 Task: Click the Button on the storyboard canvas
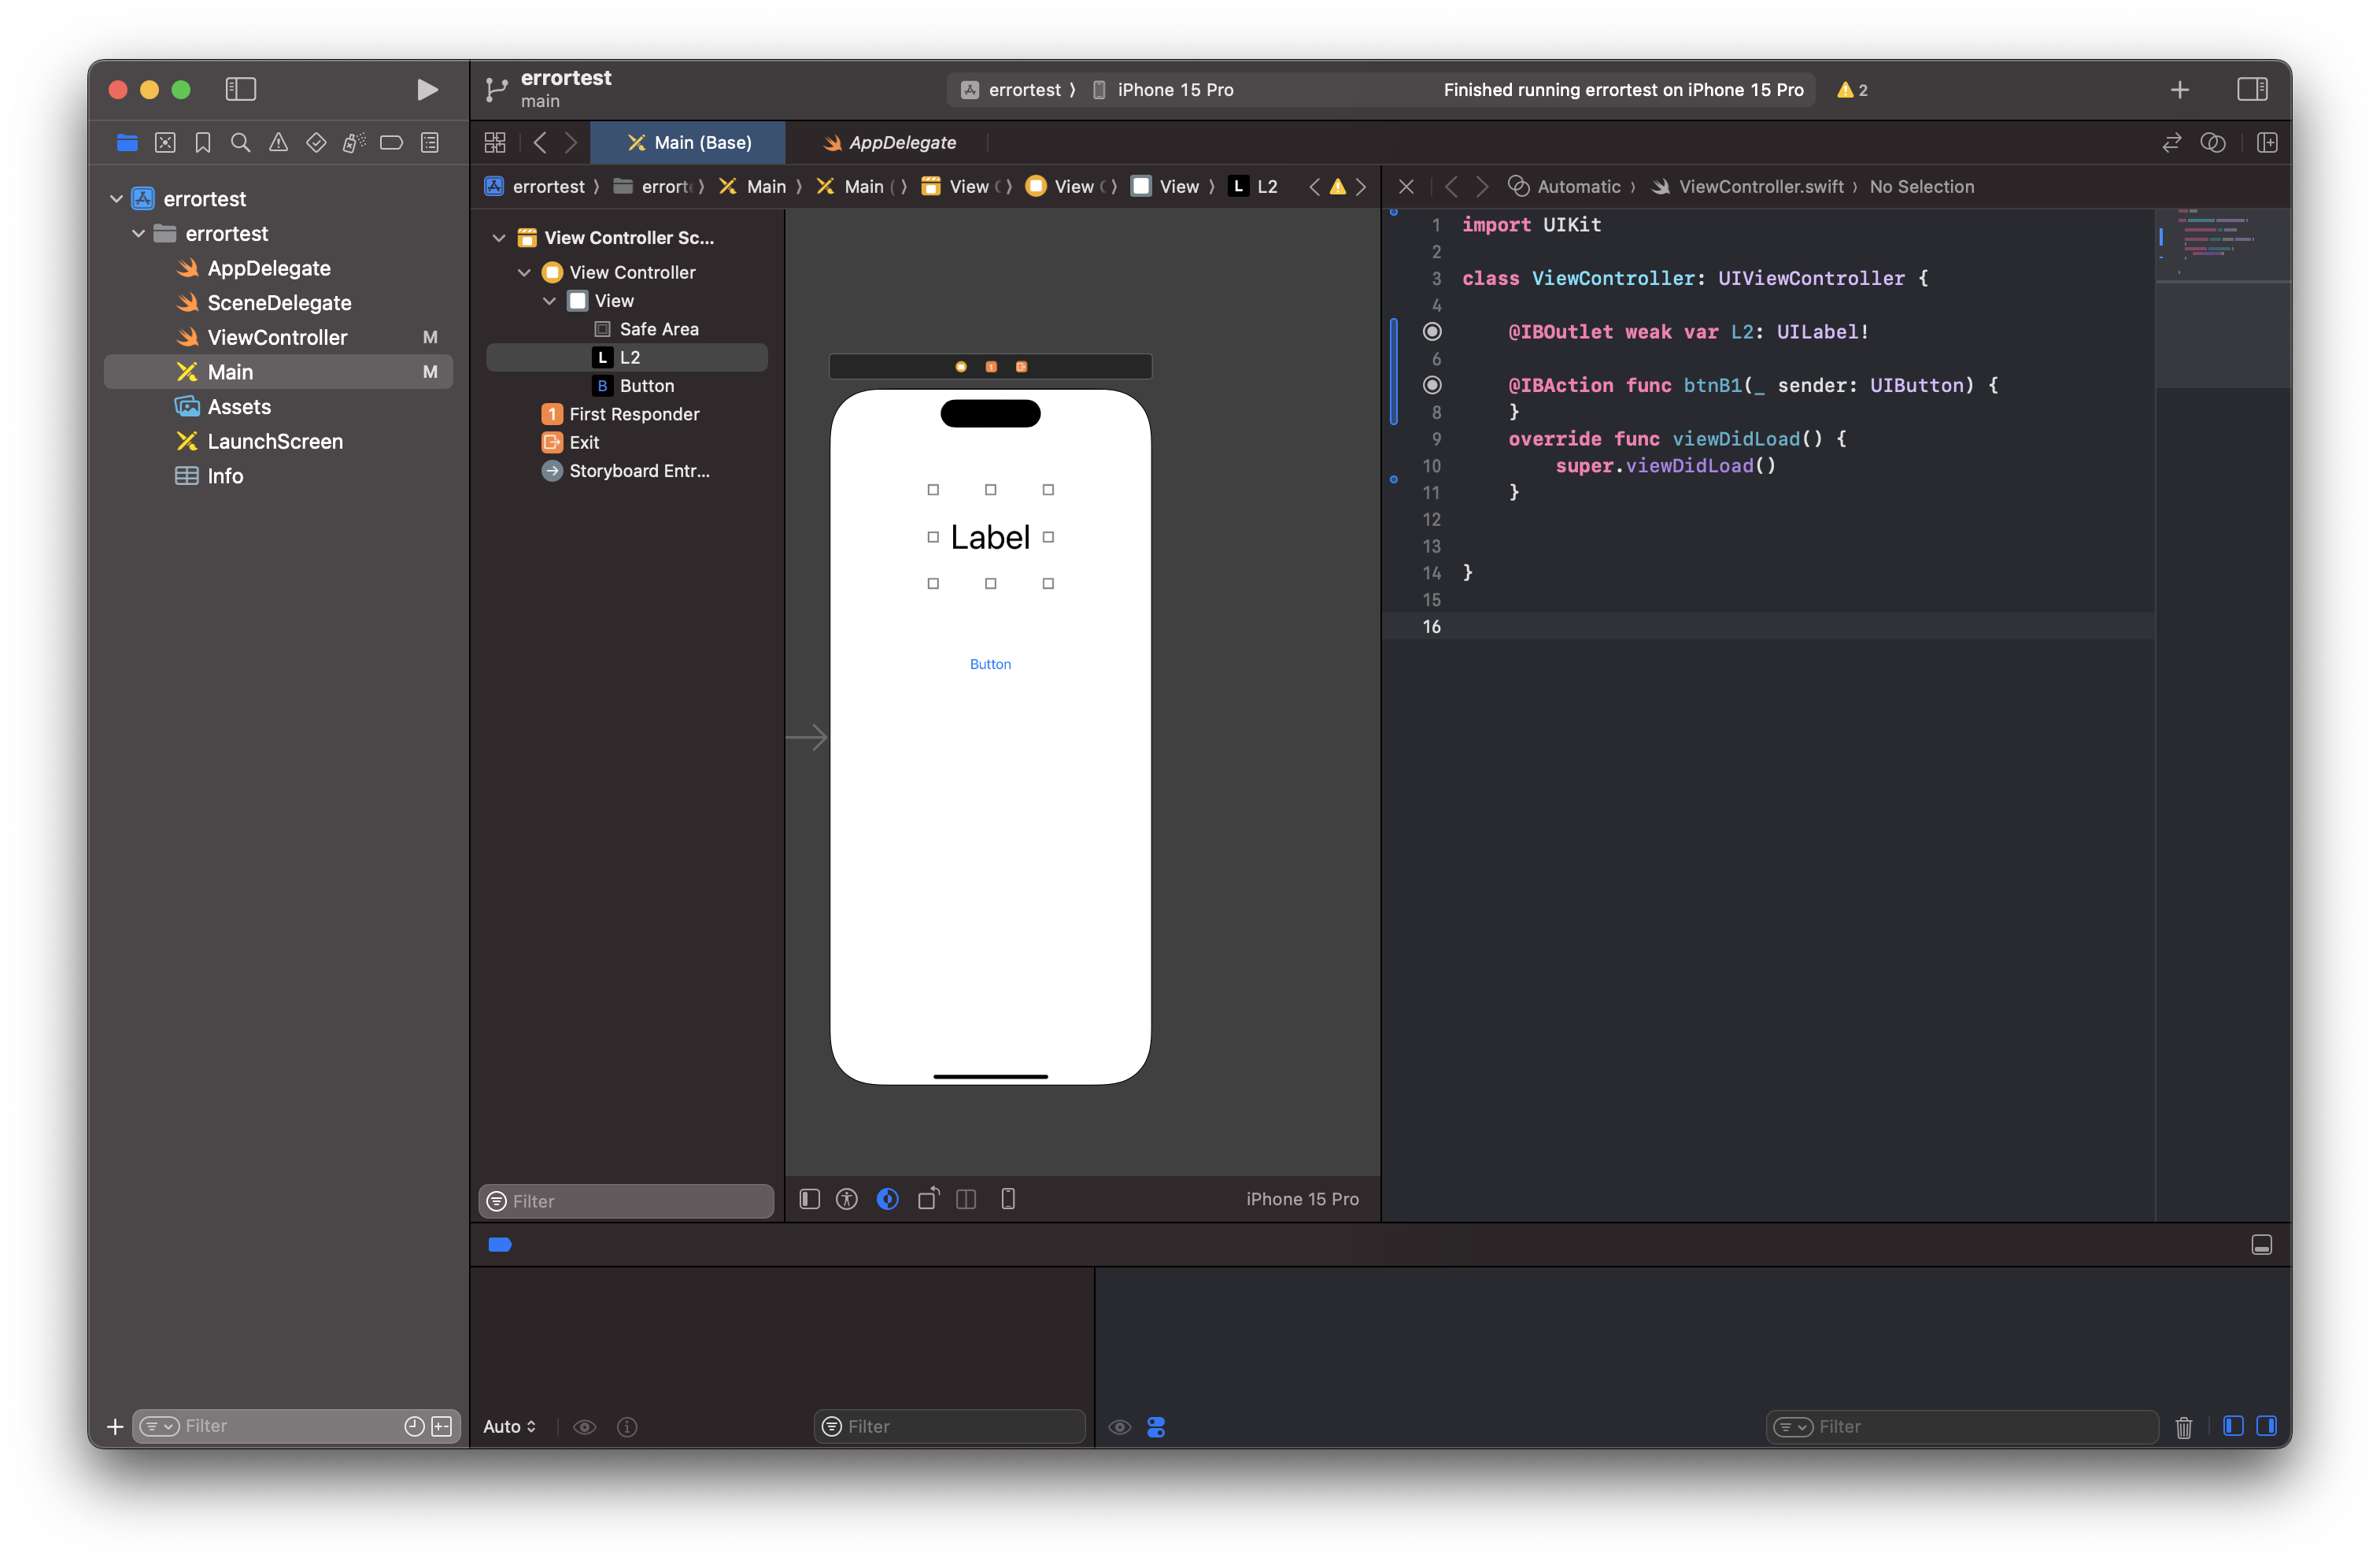990,664
